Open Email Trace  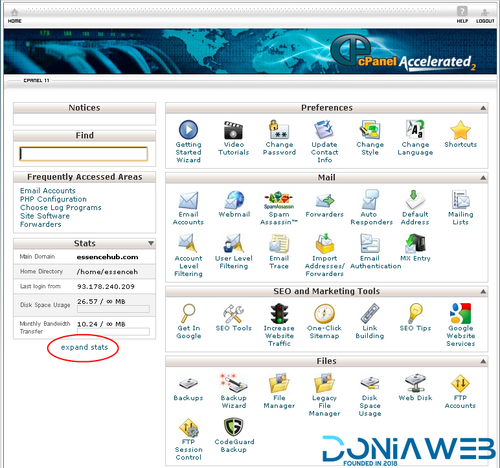(x=279, y=252)
